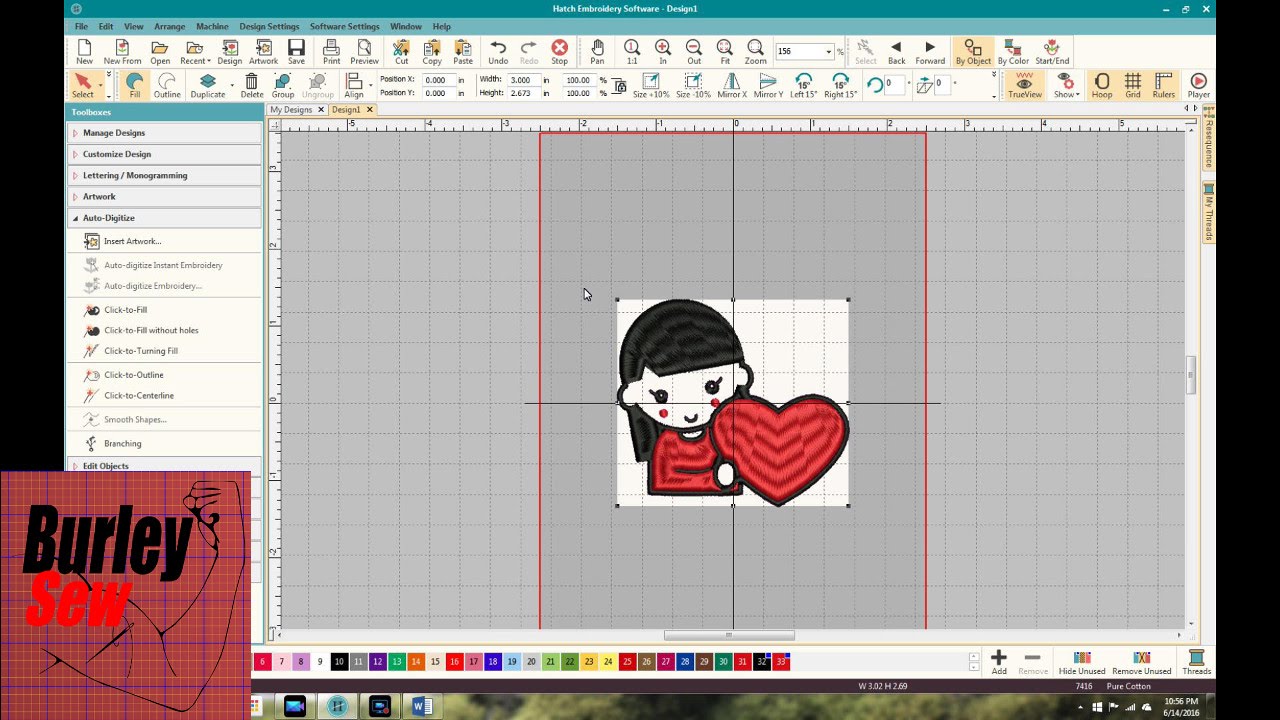
Task: Toggle Rulers display
Action: (1164, 86)
